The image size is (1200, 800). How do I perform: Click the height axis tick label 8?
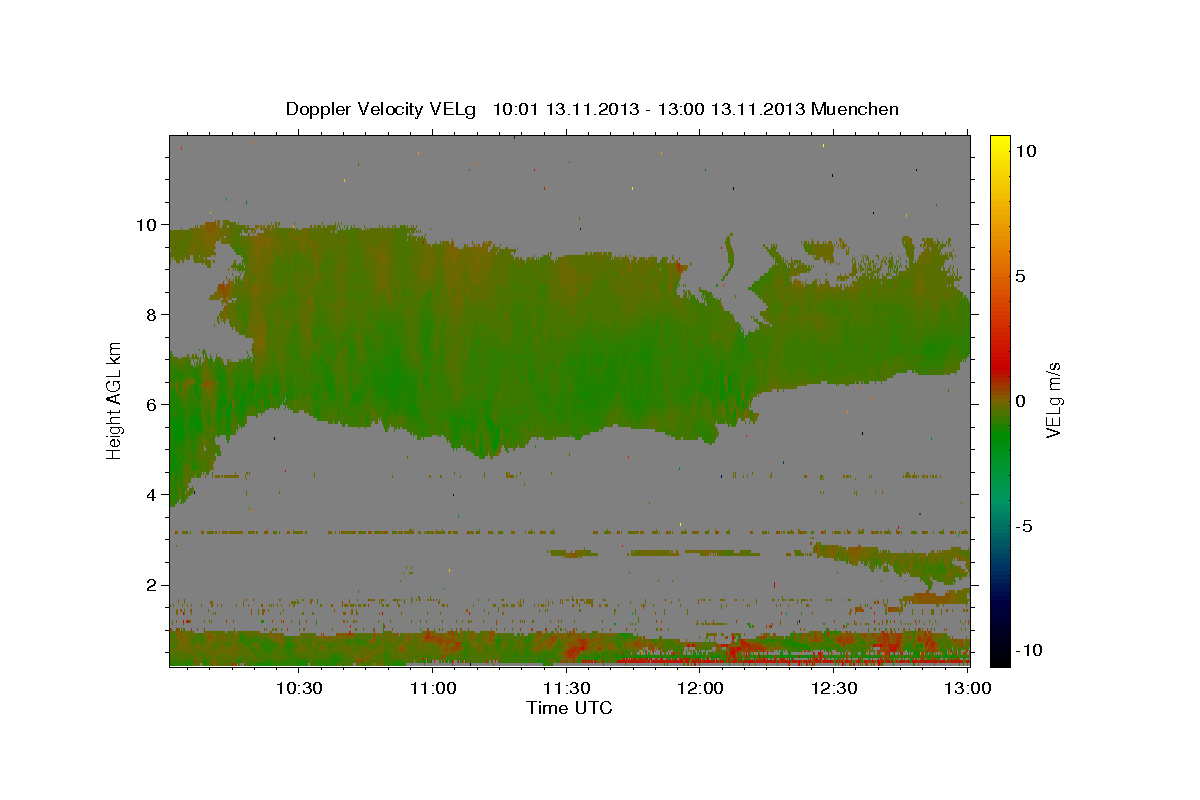coord(153,315)
